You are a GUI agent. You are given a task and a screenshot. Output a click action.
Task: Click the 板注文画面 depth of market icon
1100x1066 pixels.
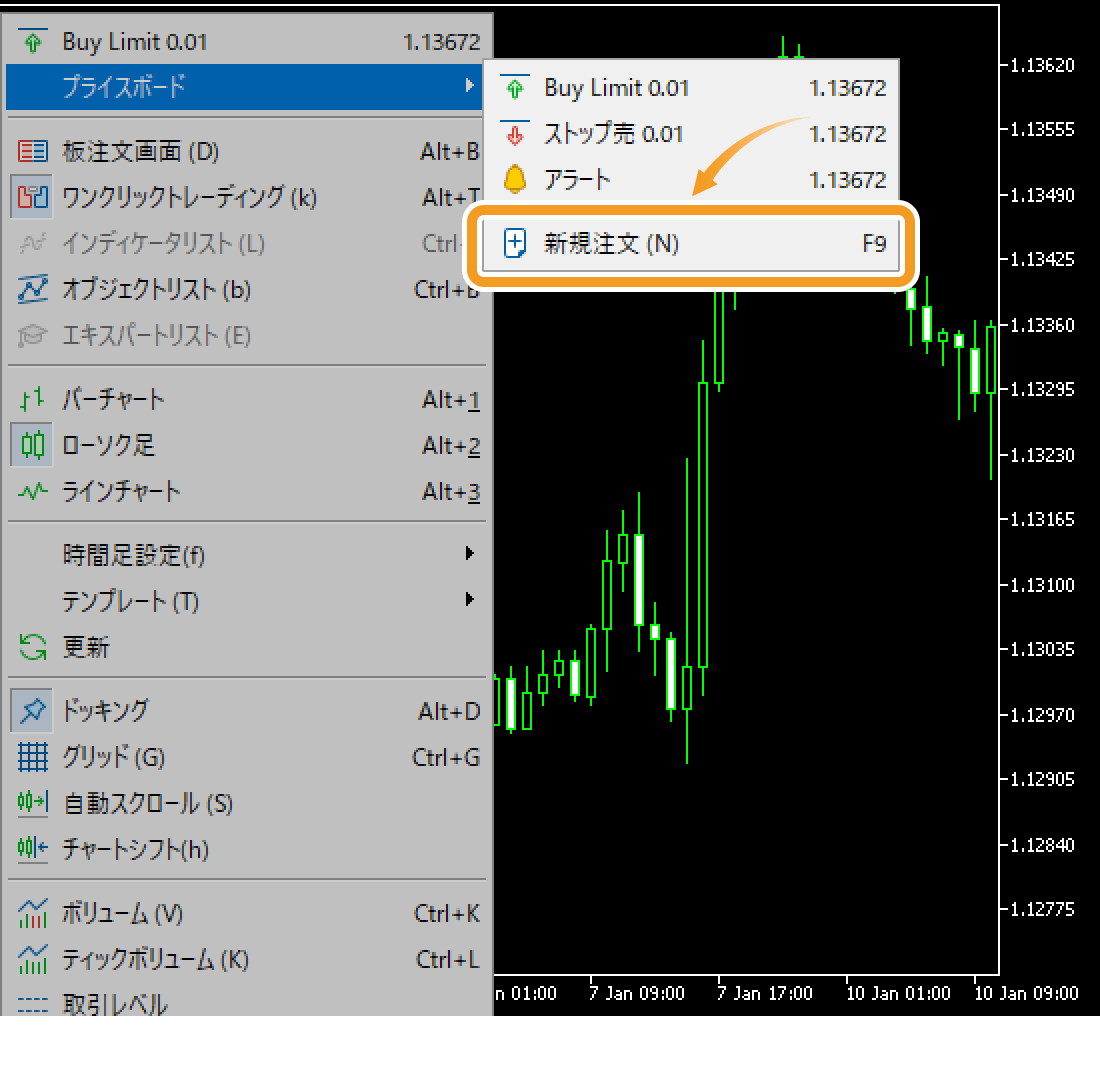click(x=32, y=151)
